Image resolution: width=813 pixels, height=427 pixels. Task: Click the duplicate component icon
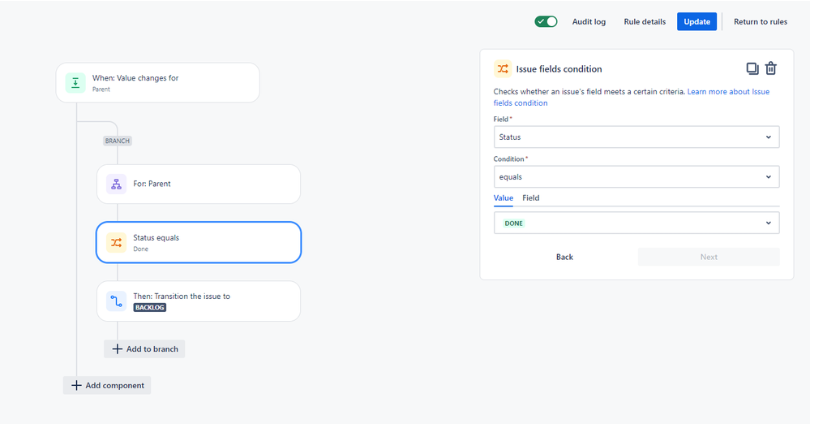pyautogui.click(x=751, y=68)
